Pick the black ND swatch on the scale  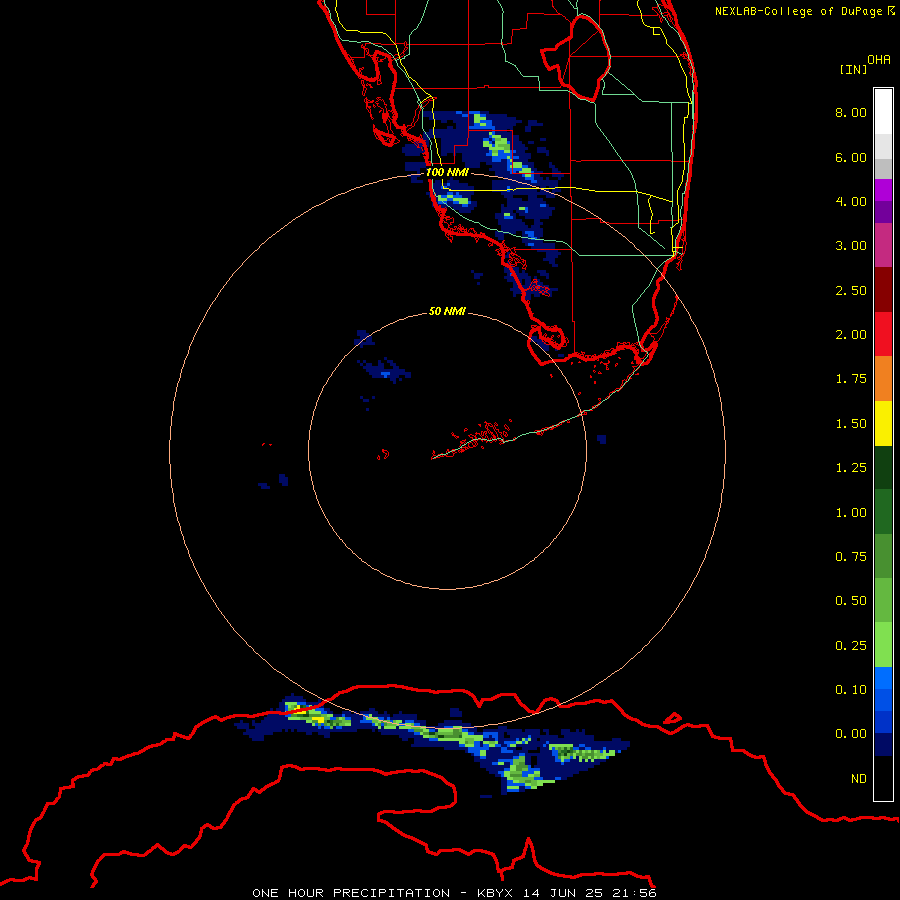coord(883,778)
